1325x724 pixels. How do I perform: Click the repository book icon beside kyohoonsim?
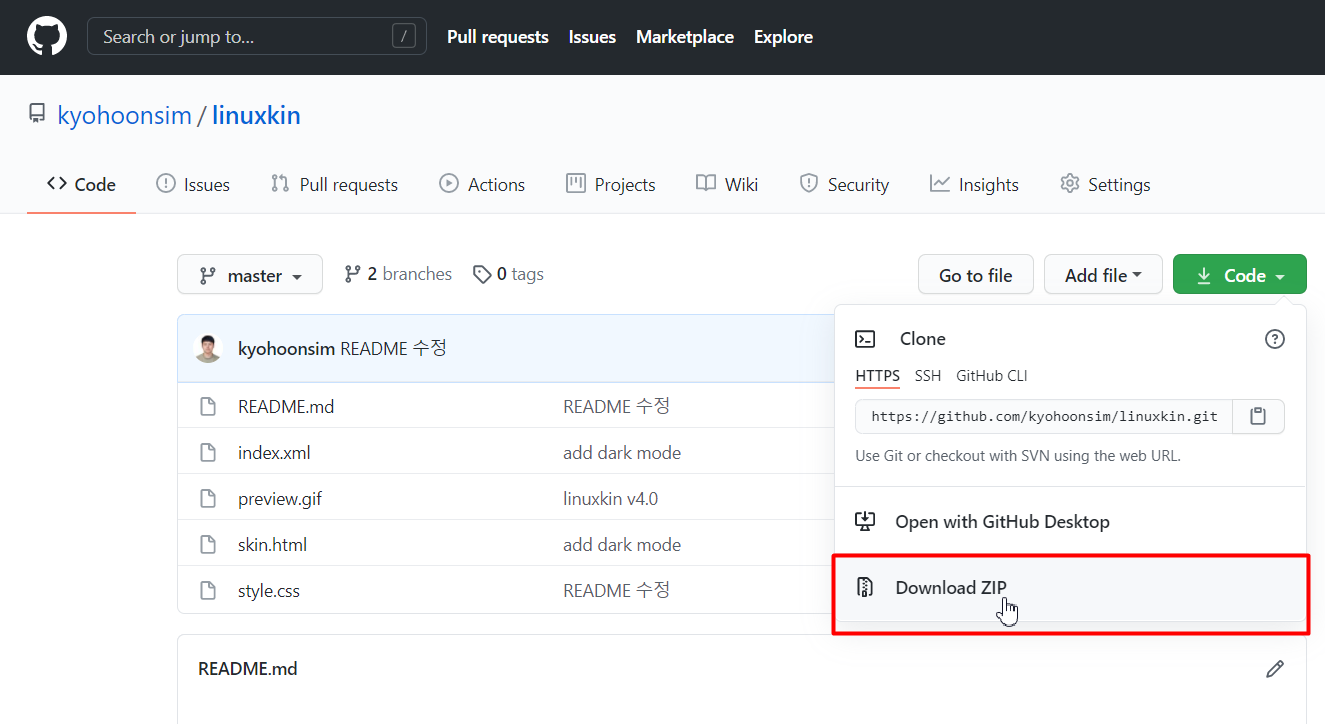click(37, 114)
